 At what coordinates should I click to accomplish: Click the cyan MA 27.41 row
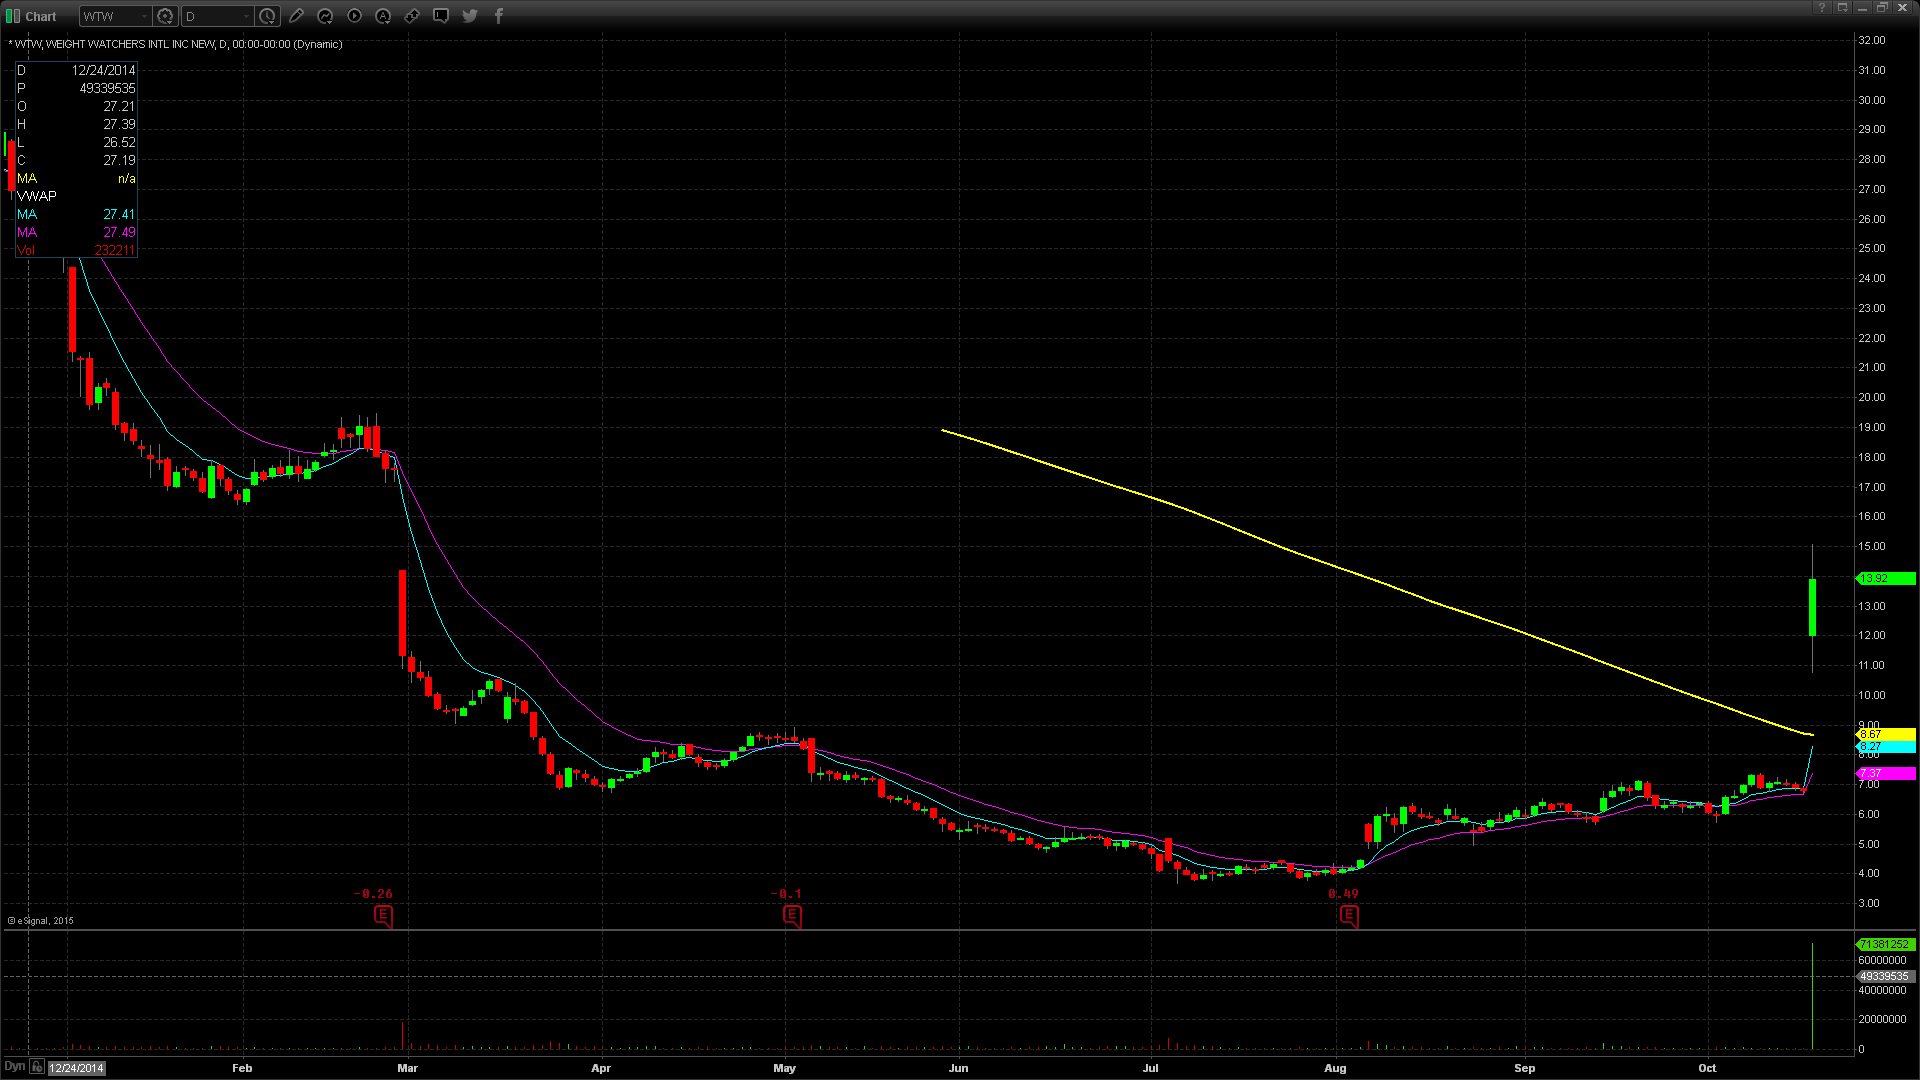click(76, 214)
